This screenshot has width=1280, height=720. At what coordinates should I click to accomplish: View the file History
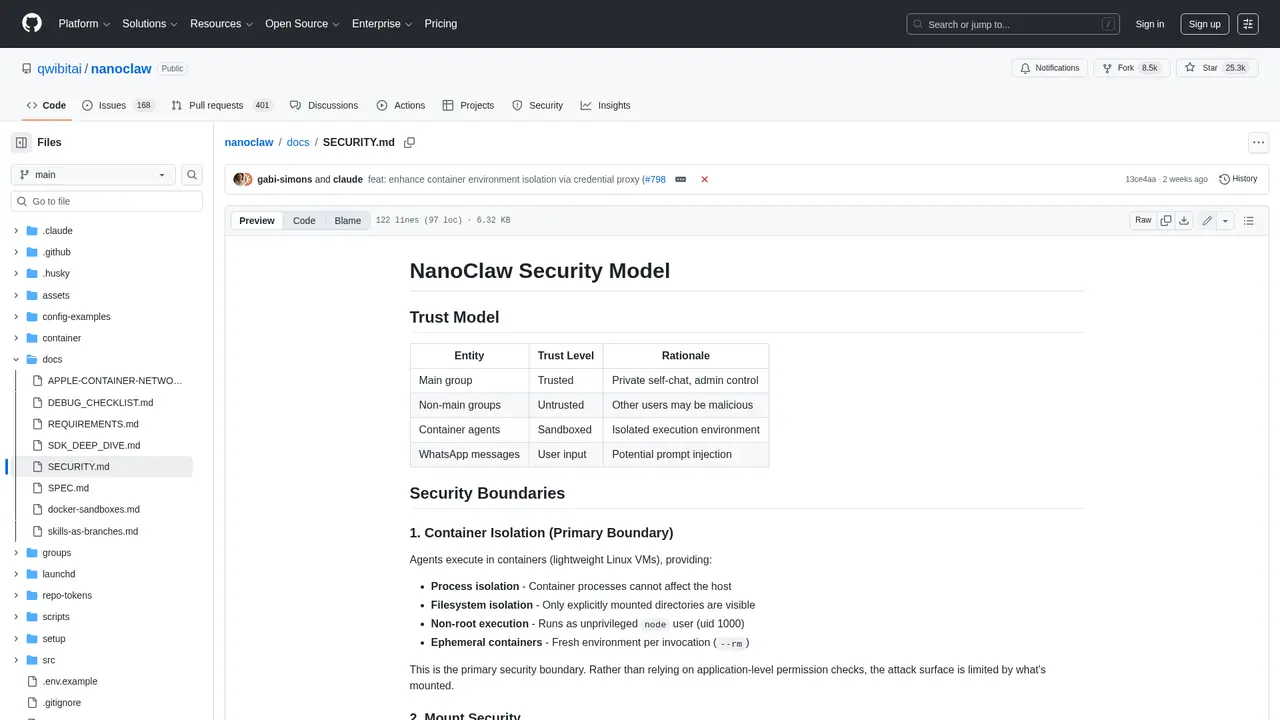point(1238,179)
